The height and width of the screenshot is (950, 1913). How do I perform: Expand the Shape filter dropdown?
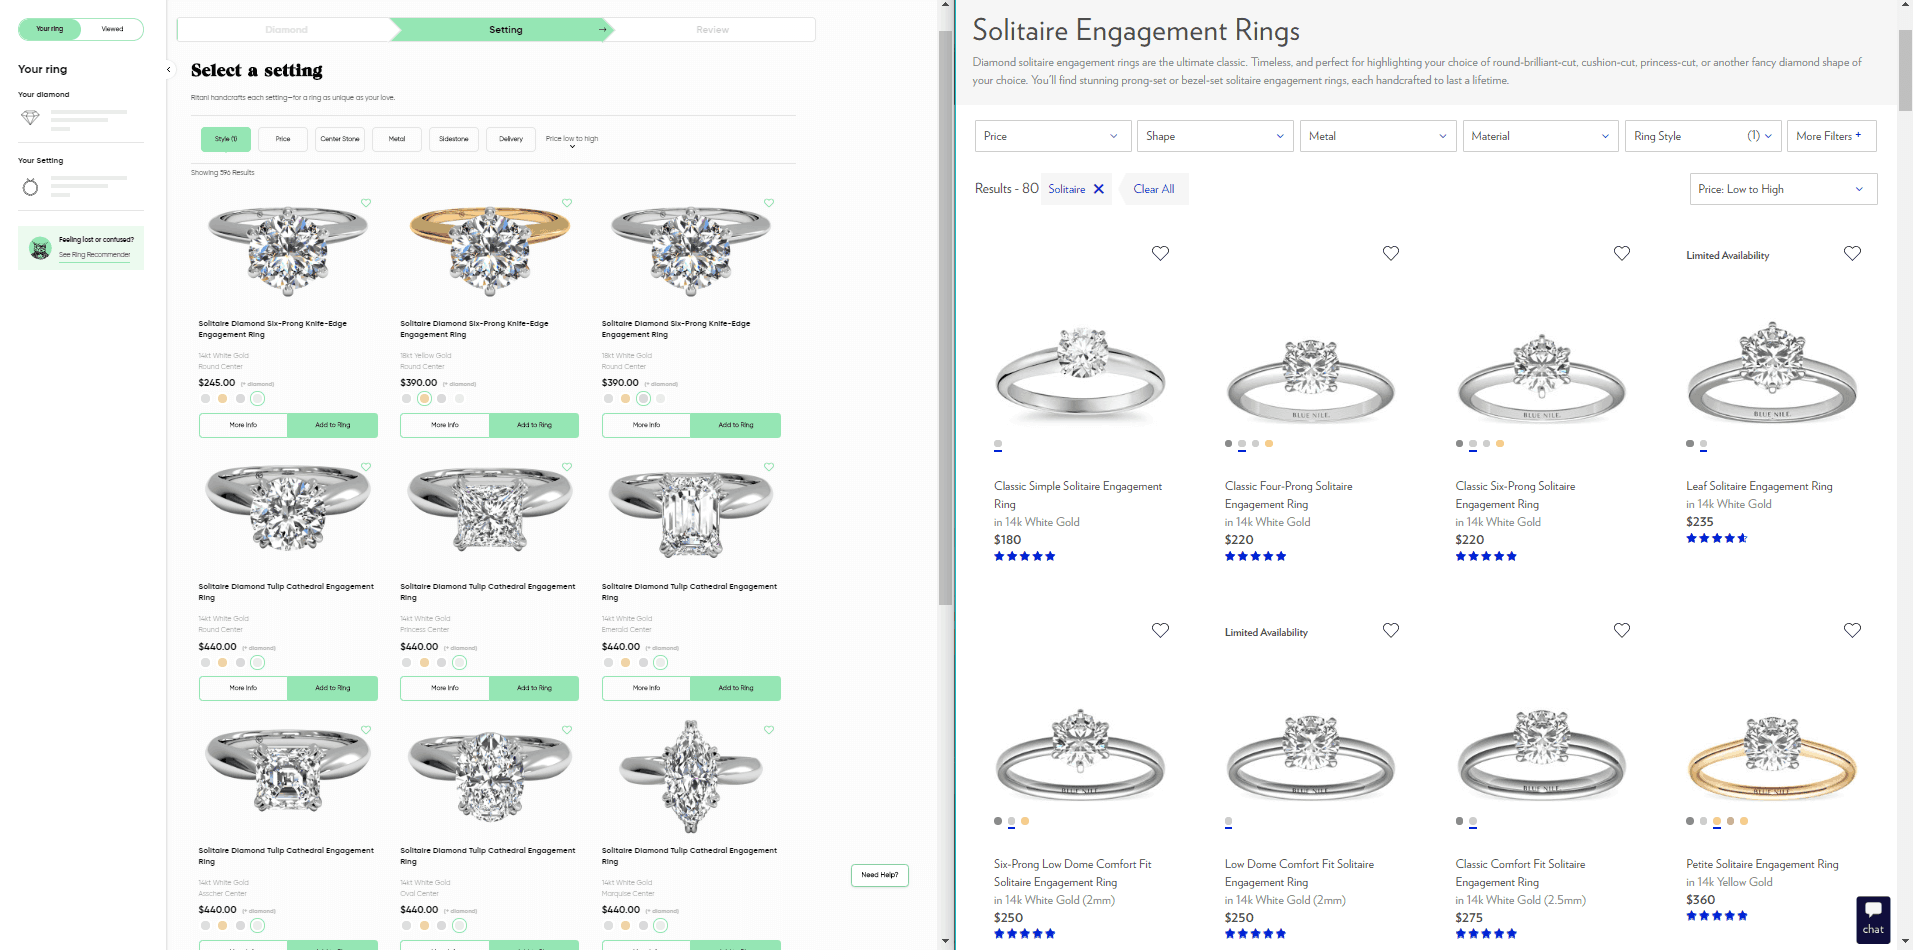(x=1215, y=136)
